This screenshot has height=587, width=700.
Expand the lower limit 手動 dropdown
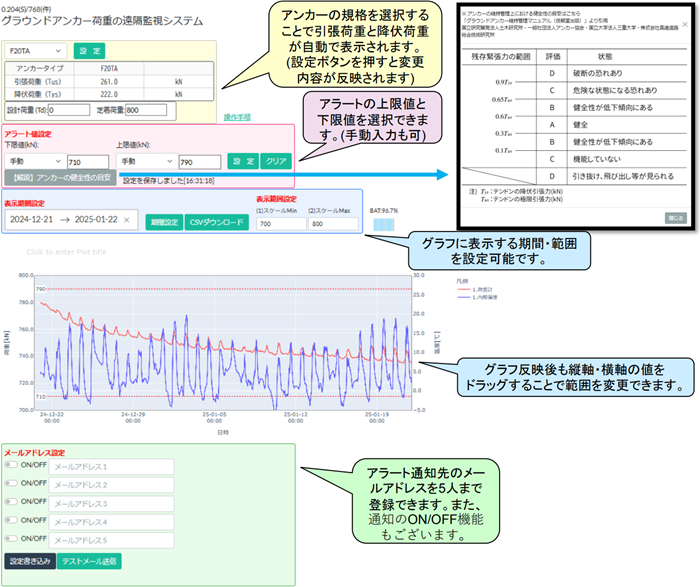tap(34, 160)
